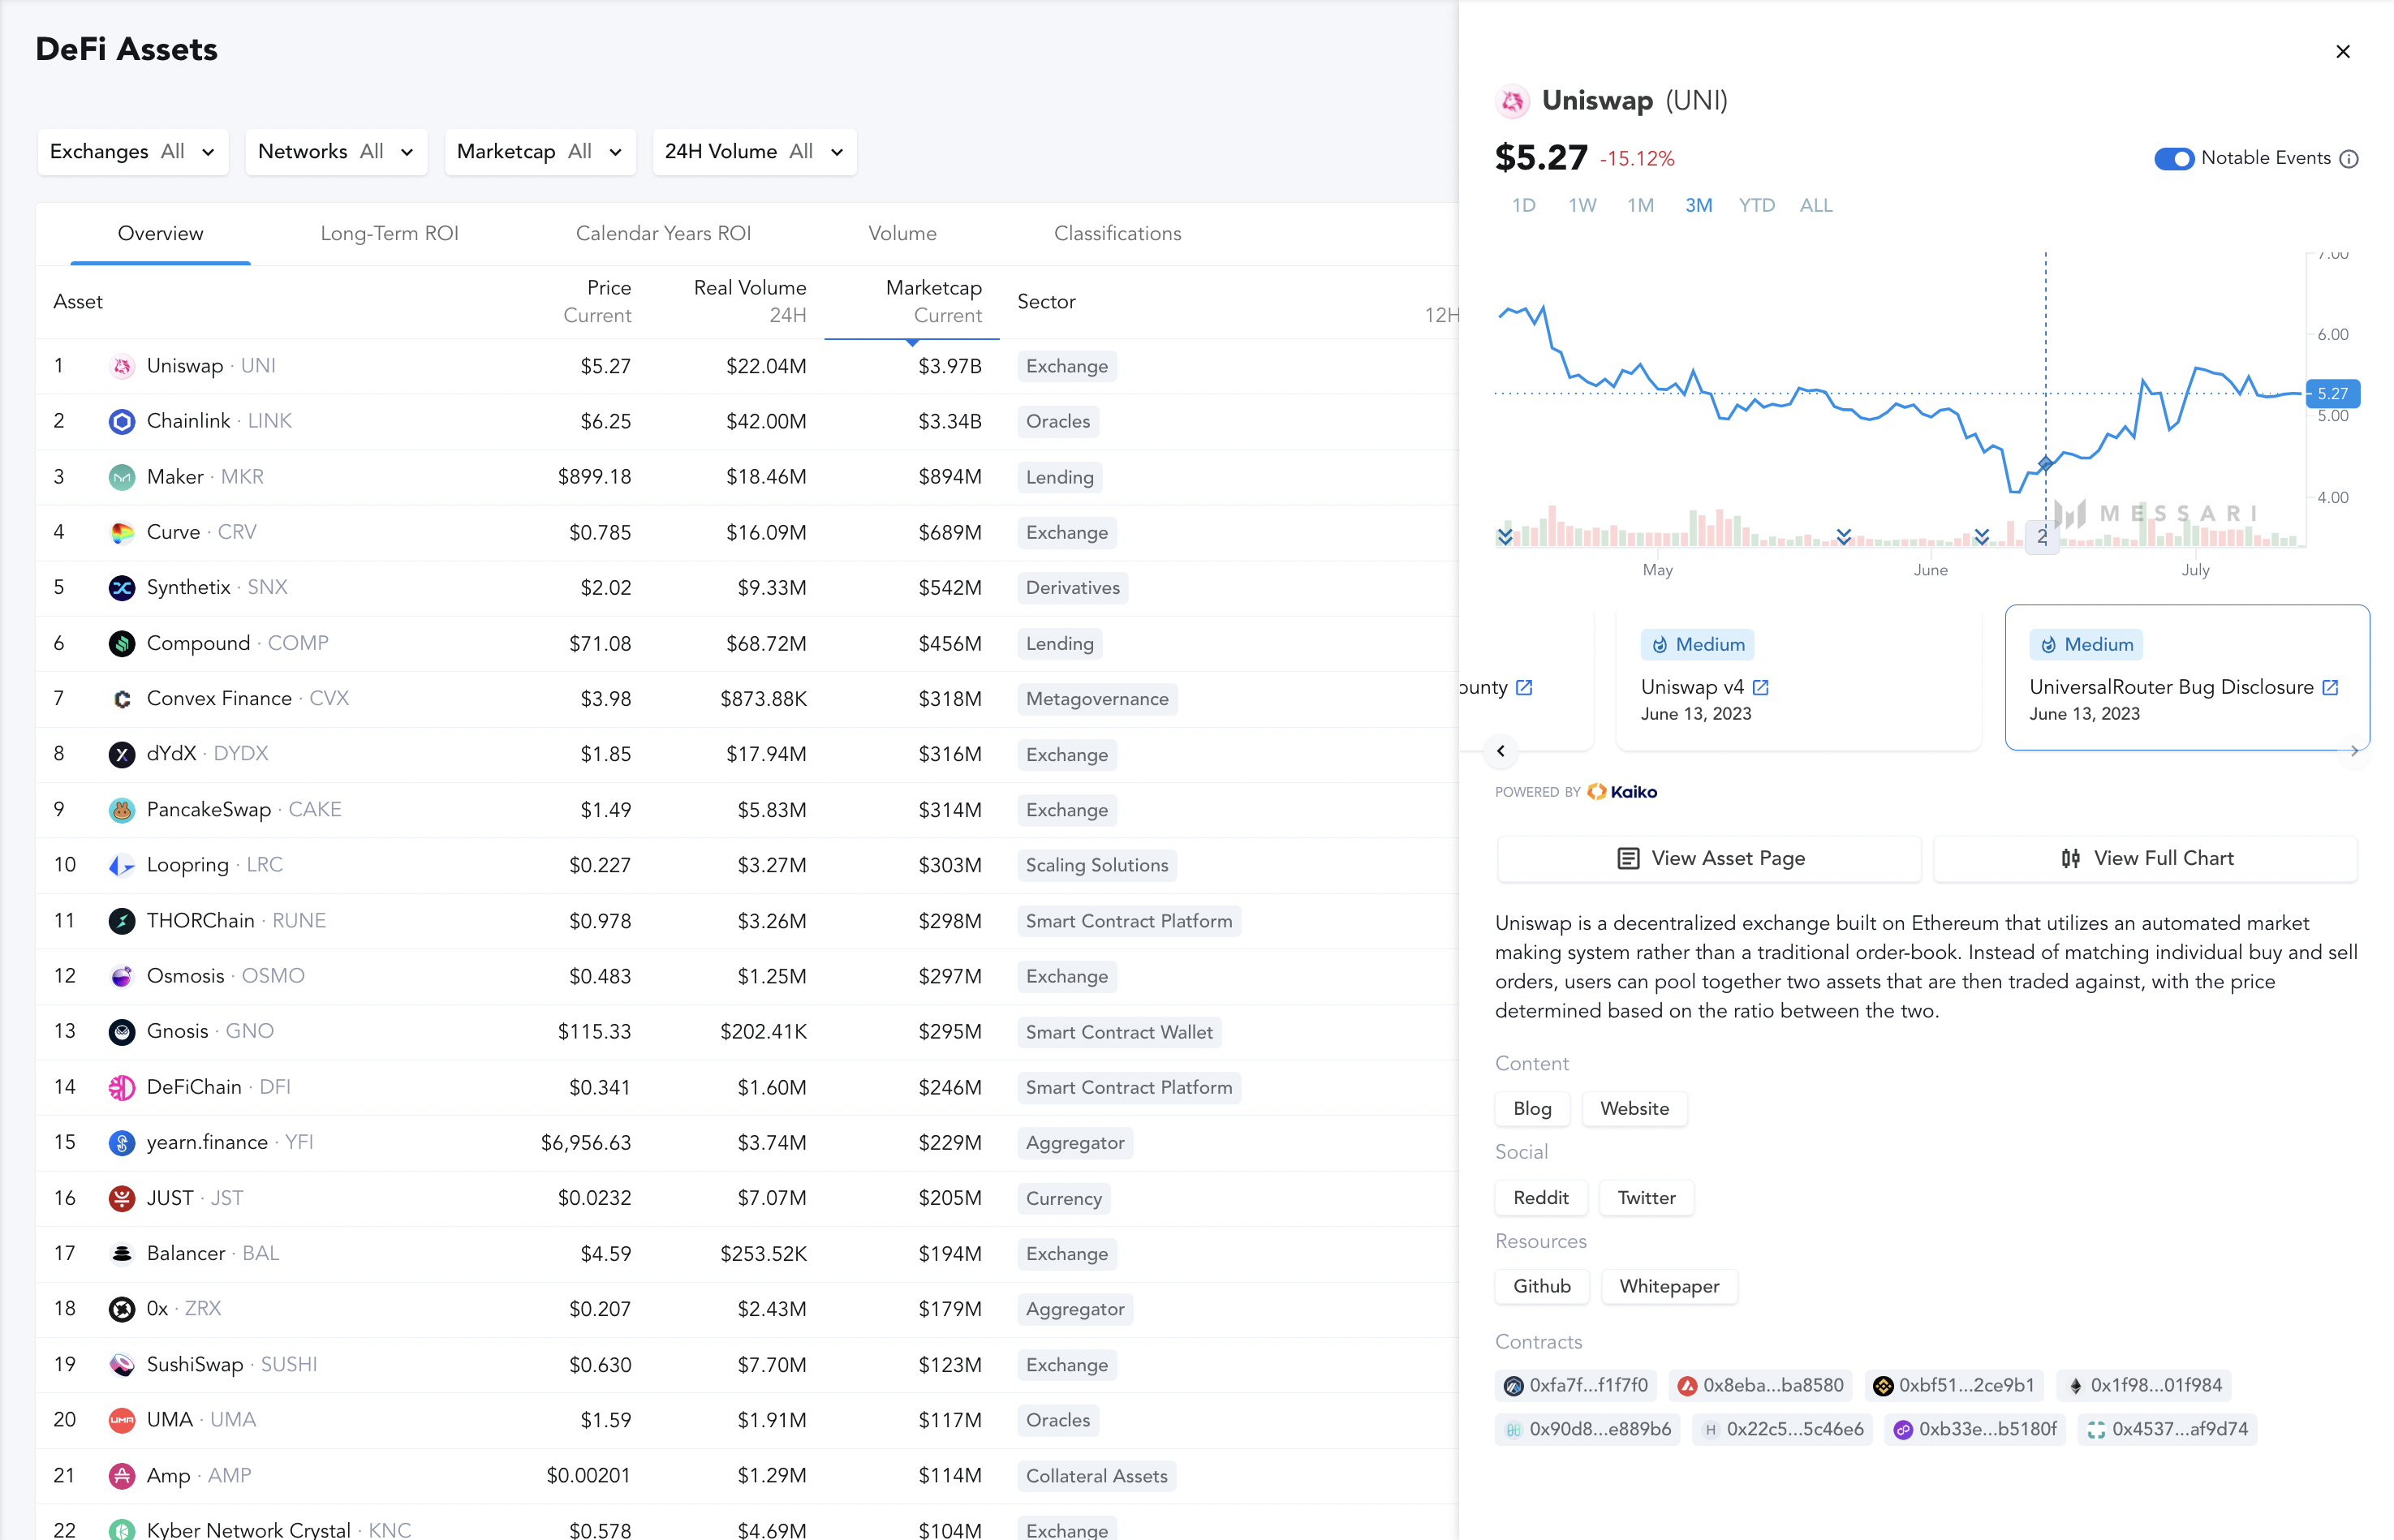Expand the 24H Volume filter dropdown

coord(754,152)
